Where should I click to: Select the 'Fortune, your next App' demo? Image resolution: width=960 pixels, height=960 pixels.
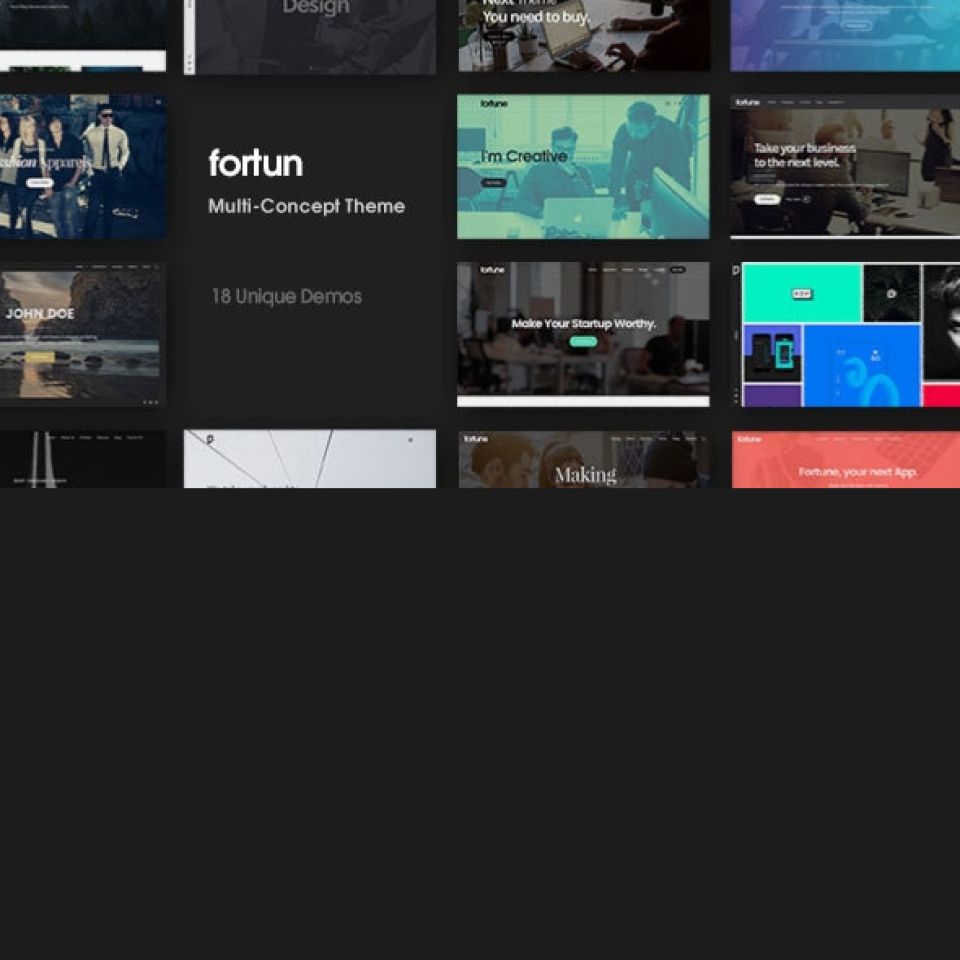click(845, 460)
